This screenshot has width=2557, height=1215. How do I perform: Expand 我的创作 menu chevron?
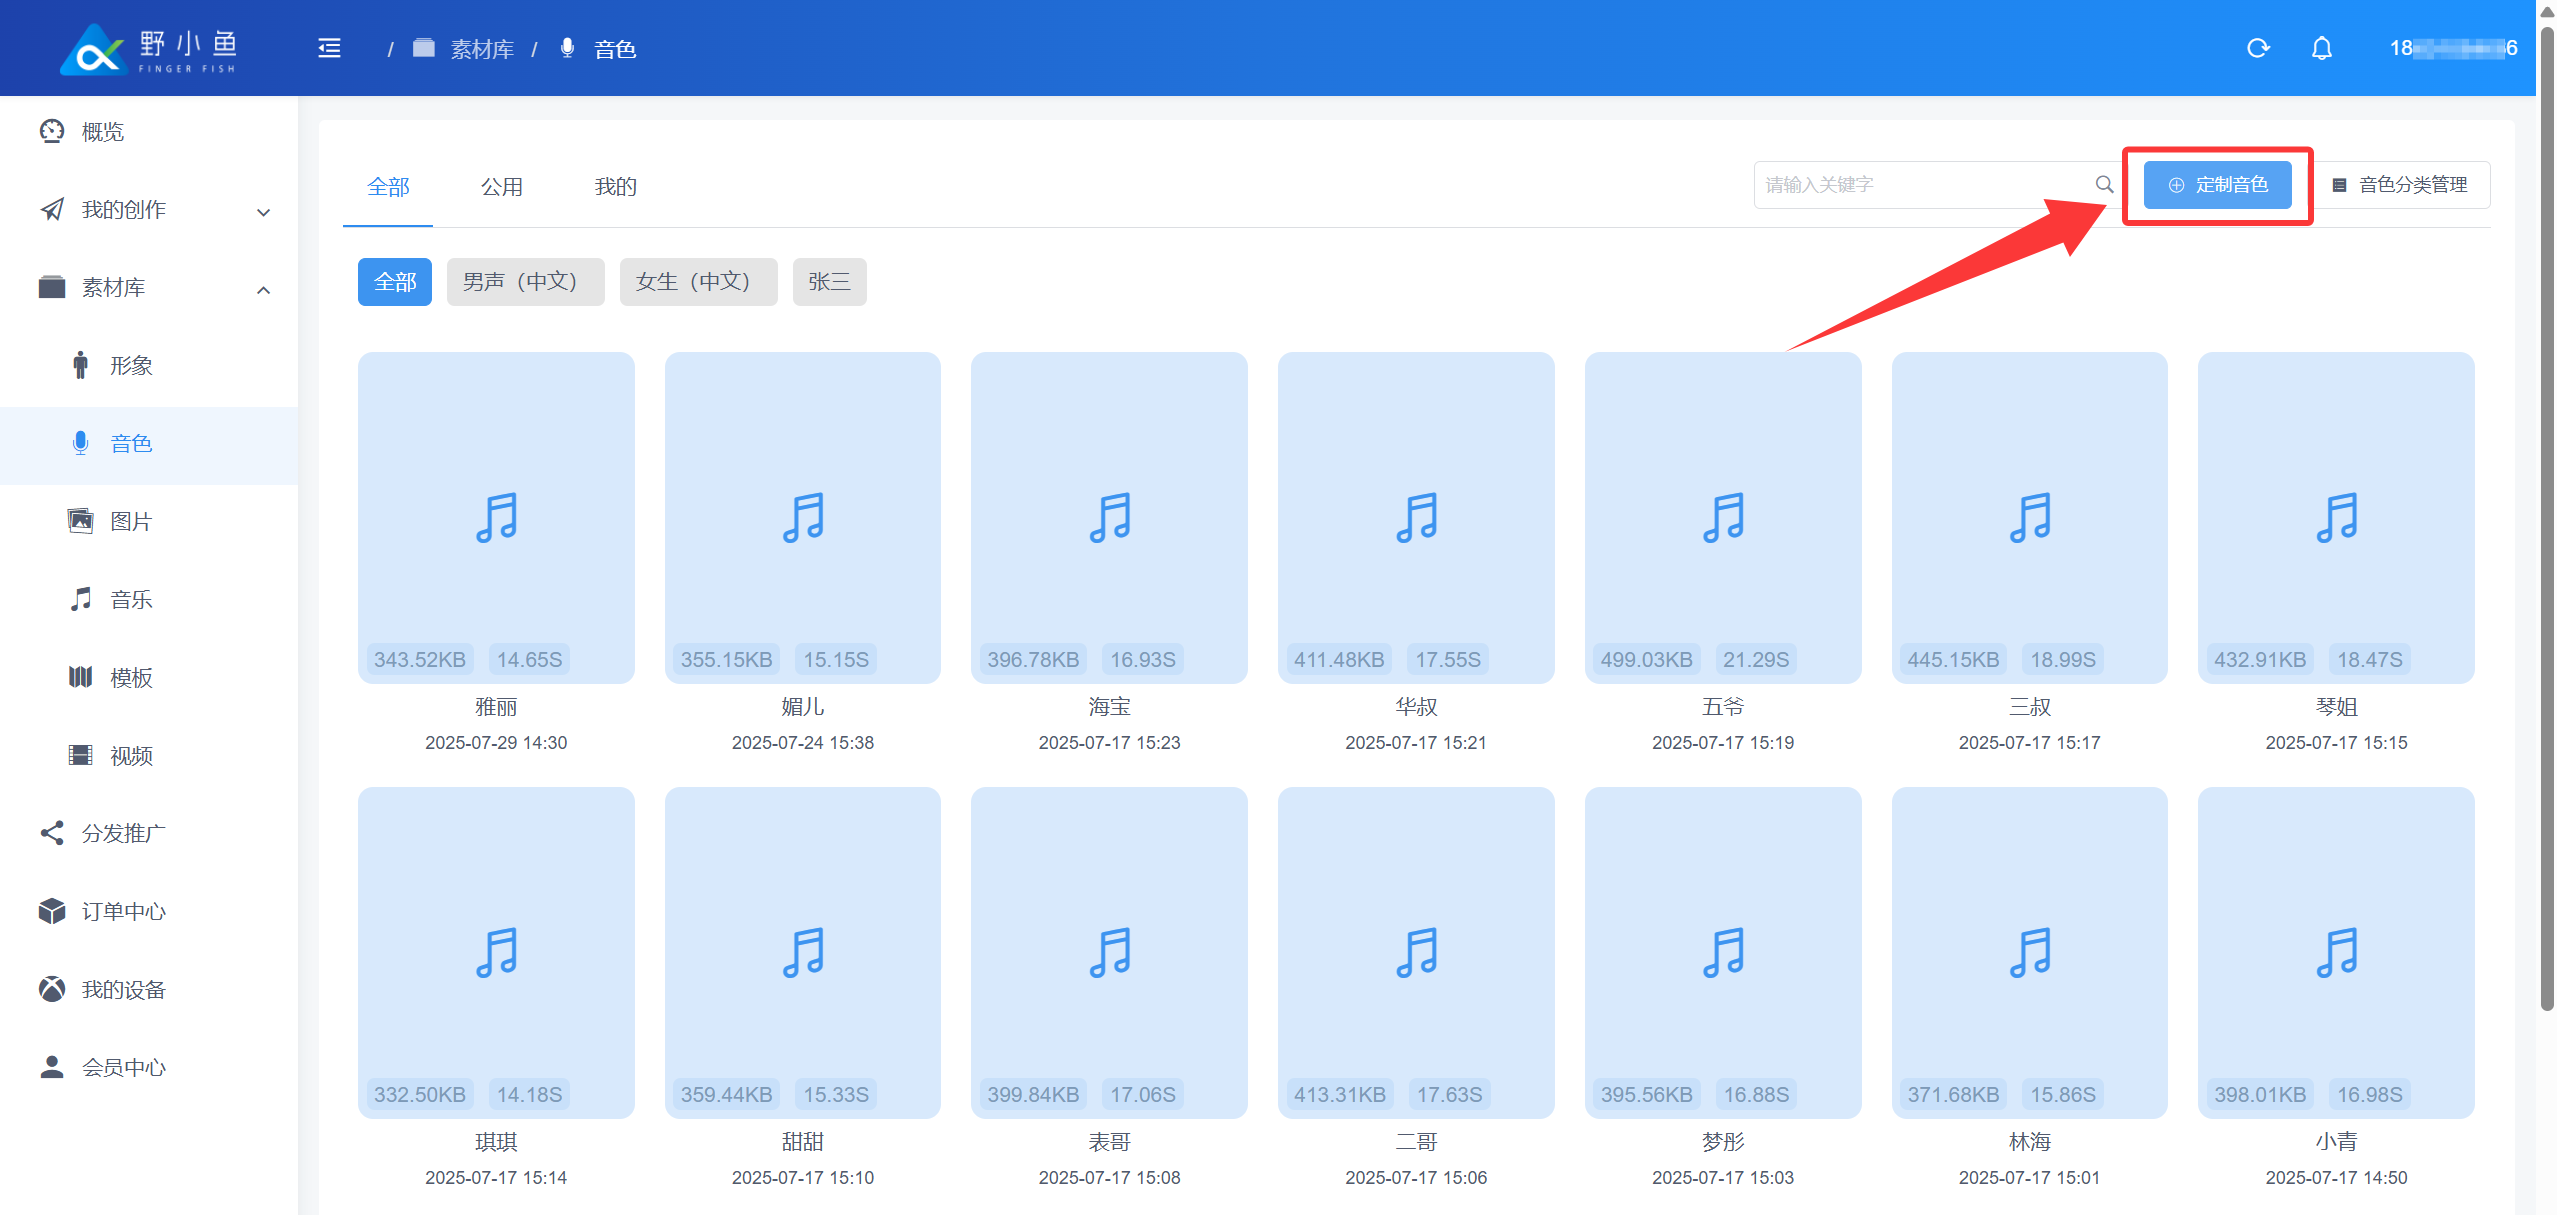(x=263, y=212)
